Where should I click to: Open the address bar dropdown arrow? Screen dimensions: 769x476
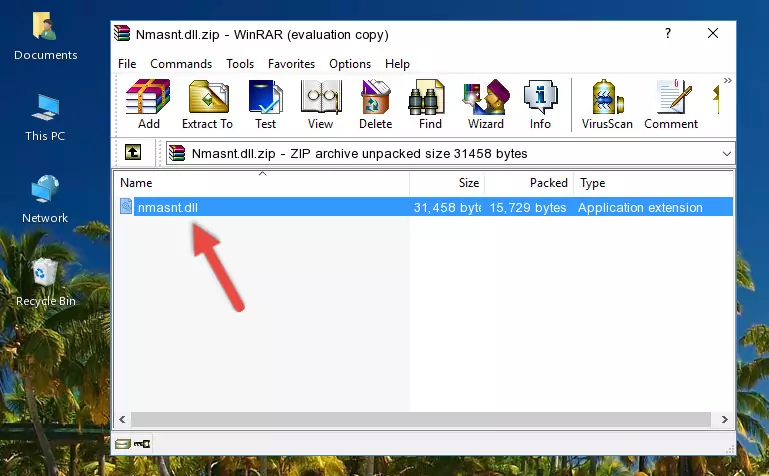pos(726,154)
